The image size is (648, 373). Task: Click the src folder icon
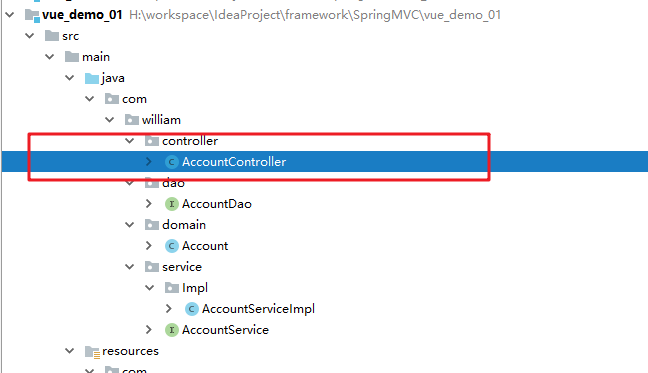pos(52,36)
